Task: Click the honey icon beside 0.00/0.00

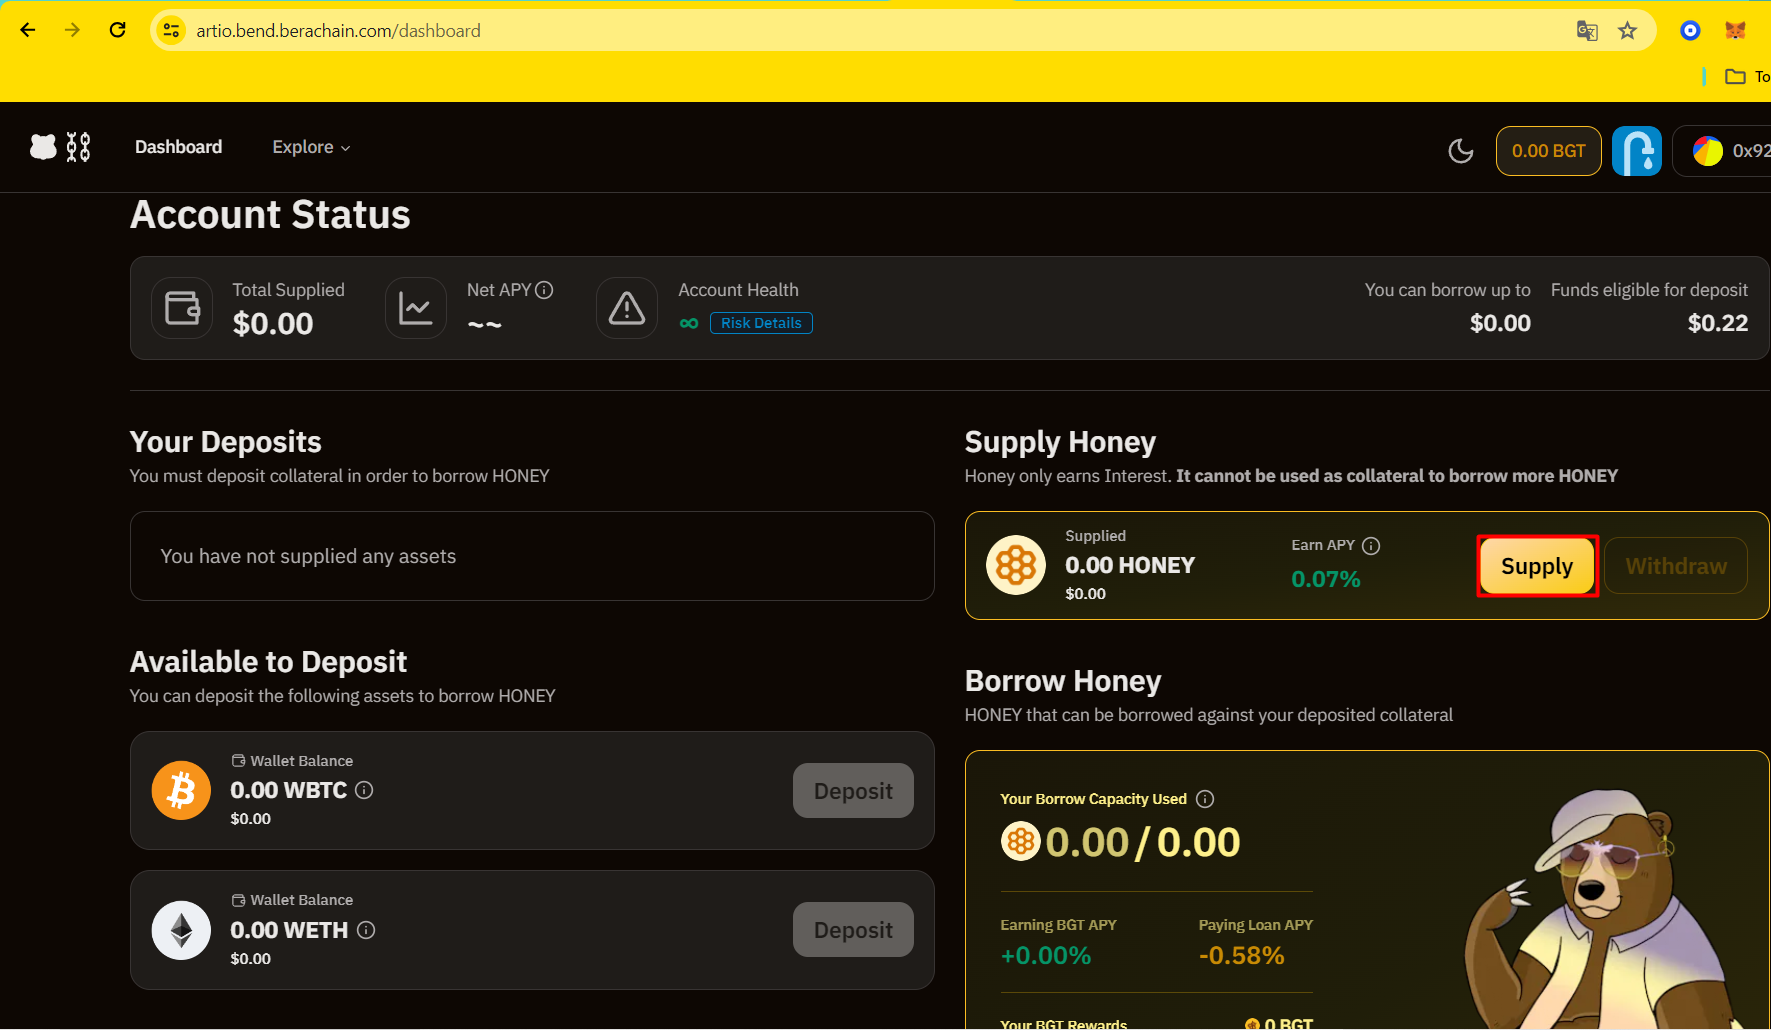Action: (x=1021, y=842)
